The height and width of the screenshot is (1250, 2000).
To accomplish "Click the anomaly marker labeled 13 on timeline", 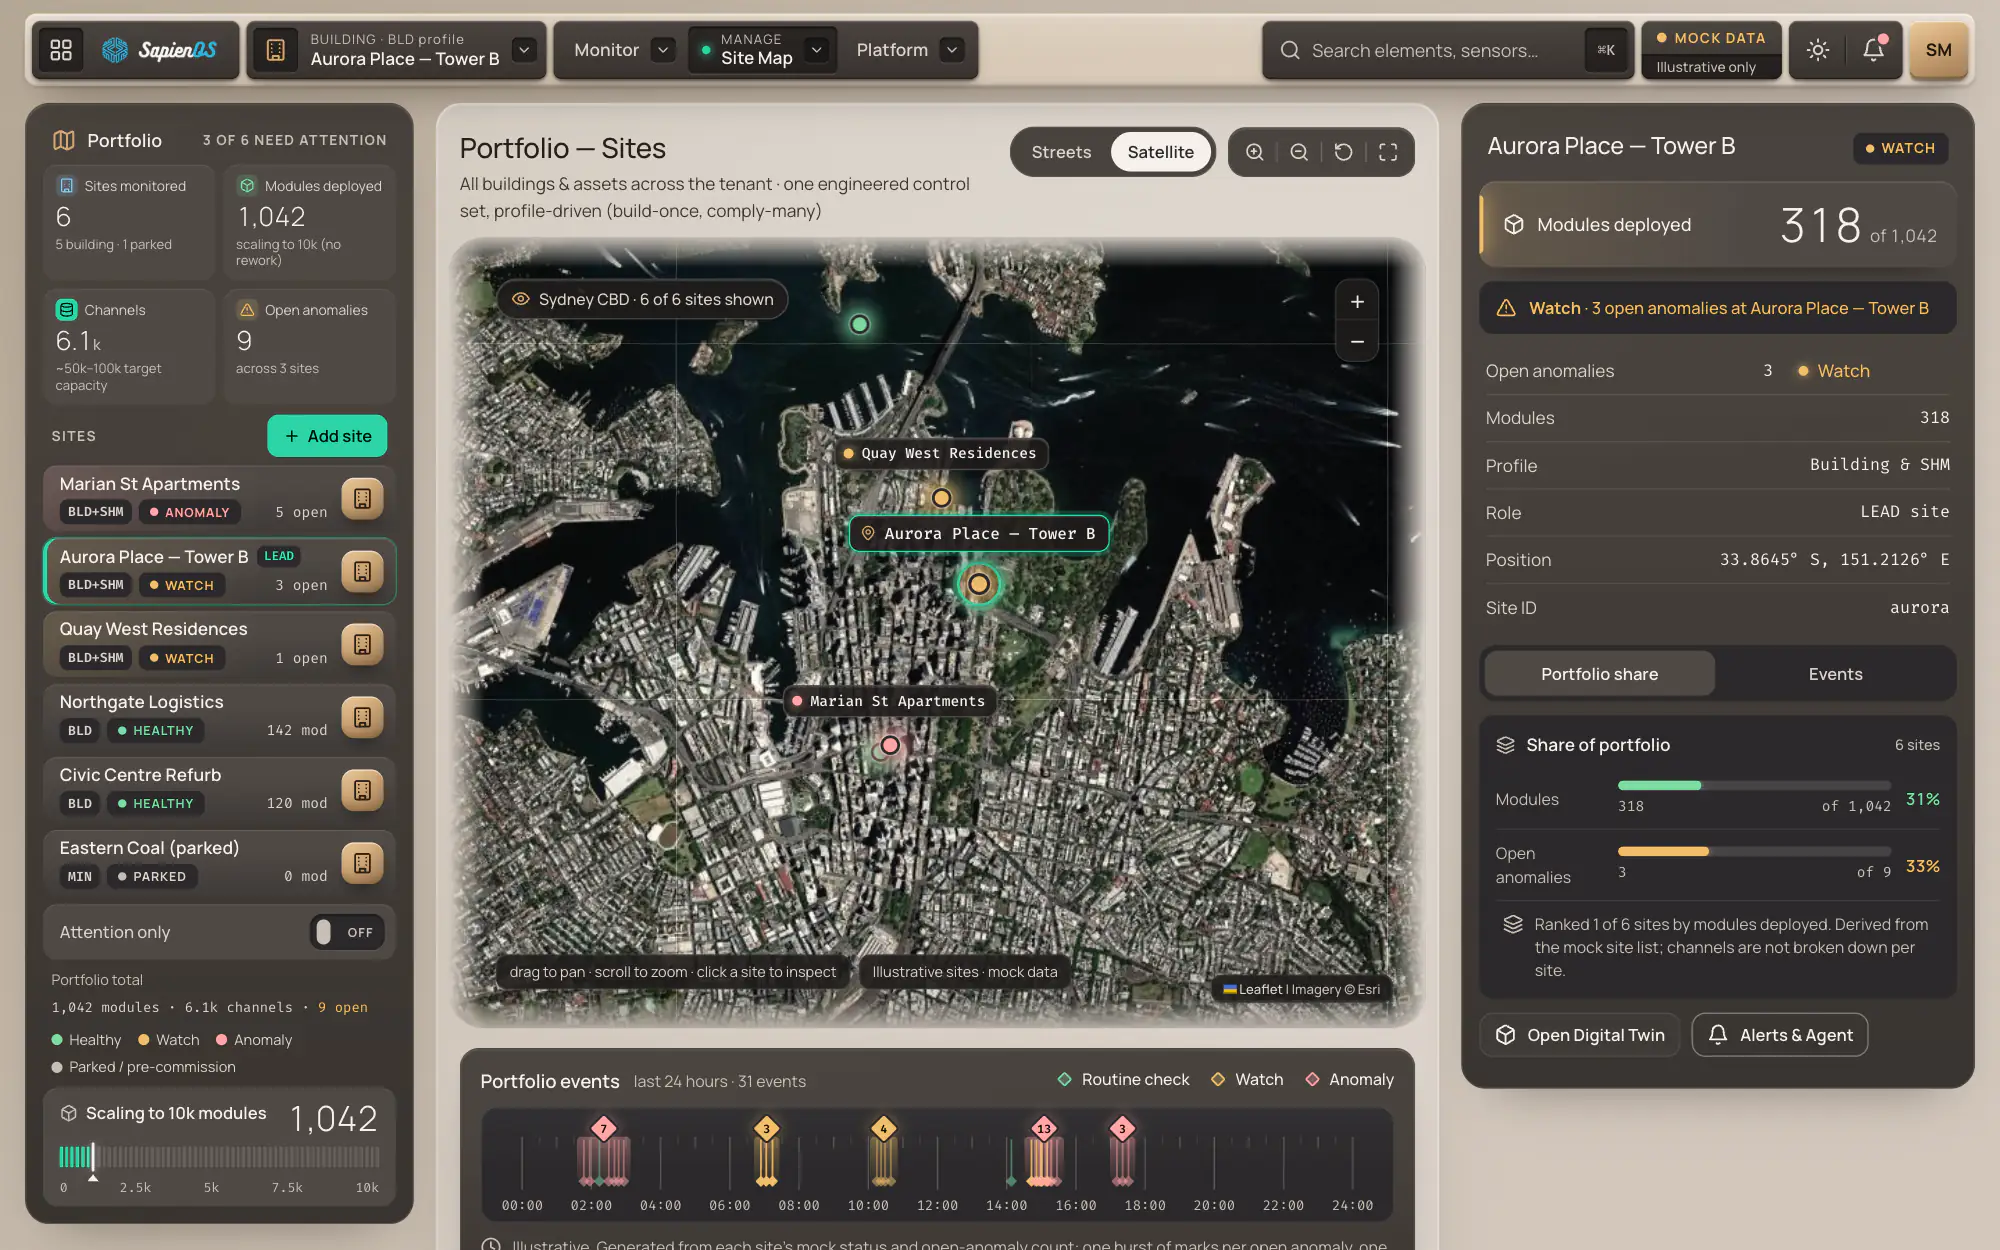I will 1044,1129.
